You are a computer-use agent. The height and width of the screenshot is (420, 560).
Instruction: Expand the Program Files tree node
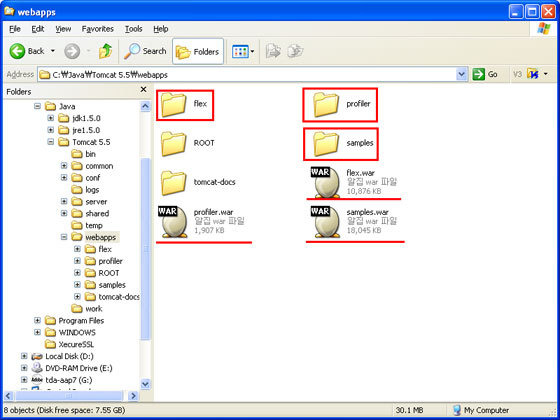[38, 320]
